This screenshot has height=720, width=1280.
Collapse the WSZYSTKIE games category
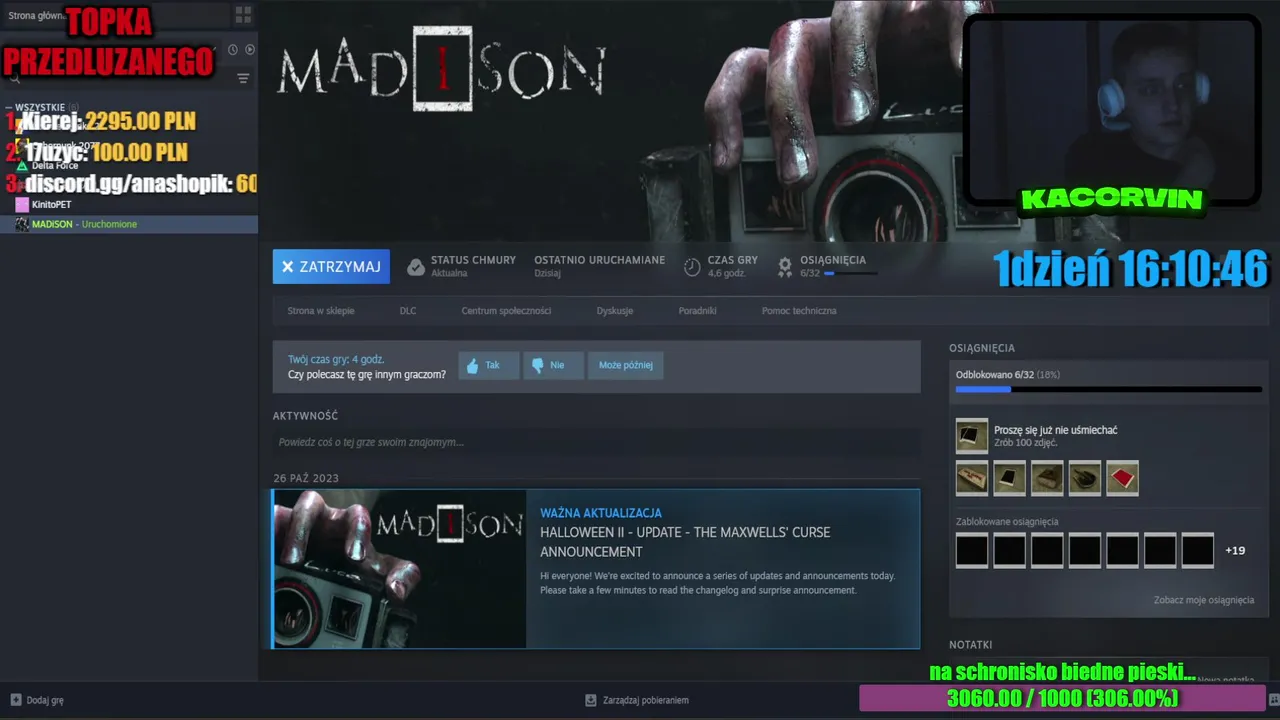pos(9,107)
